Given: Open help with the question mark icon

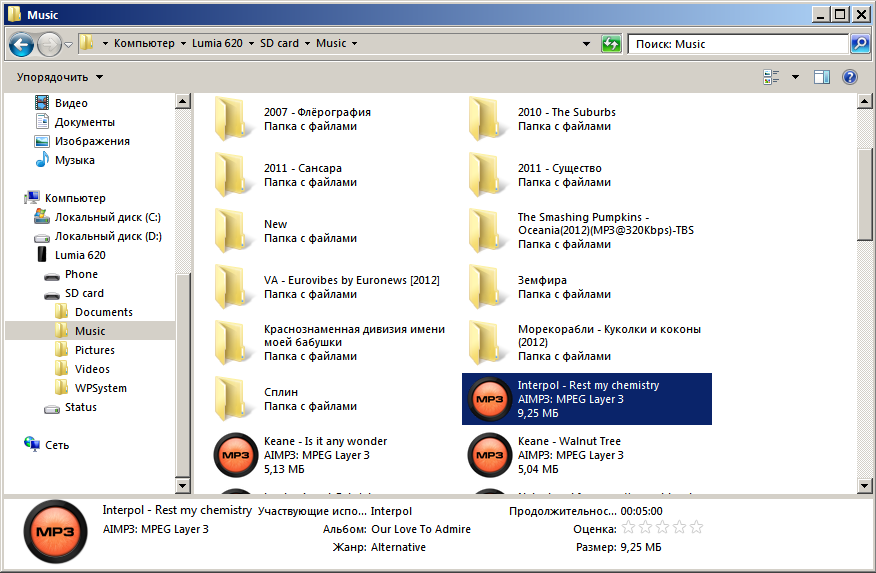Looking at the screenshot, I should (x=850, y=77).
